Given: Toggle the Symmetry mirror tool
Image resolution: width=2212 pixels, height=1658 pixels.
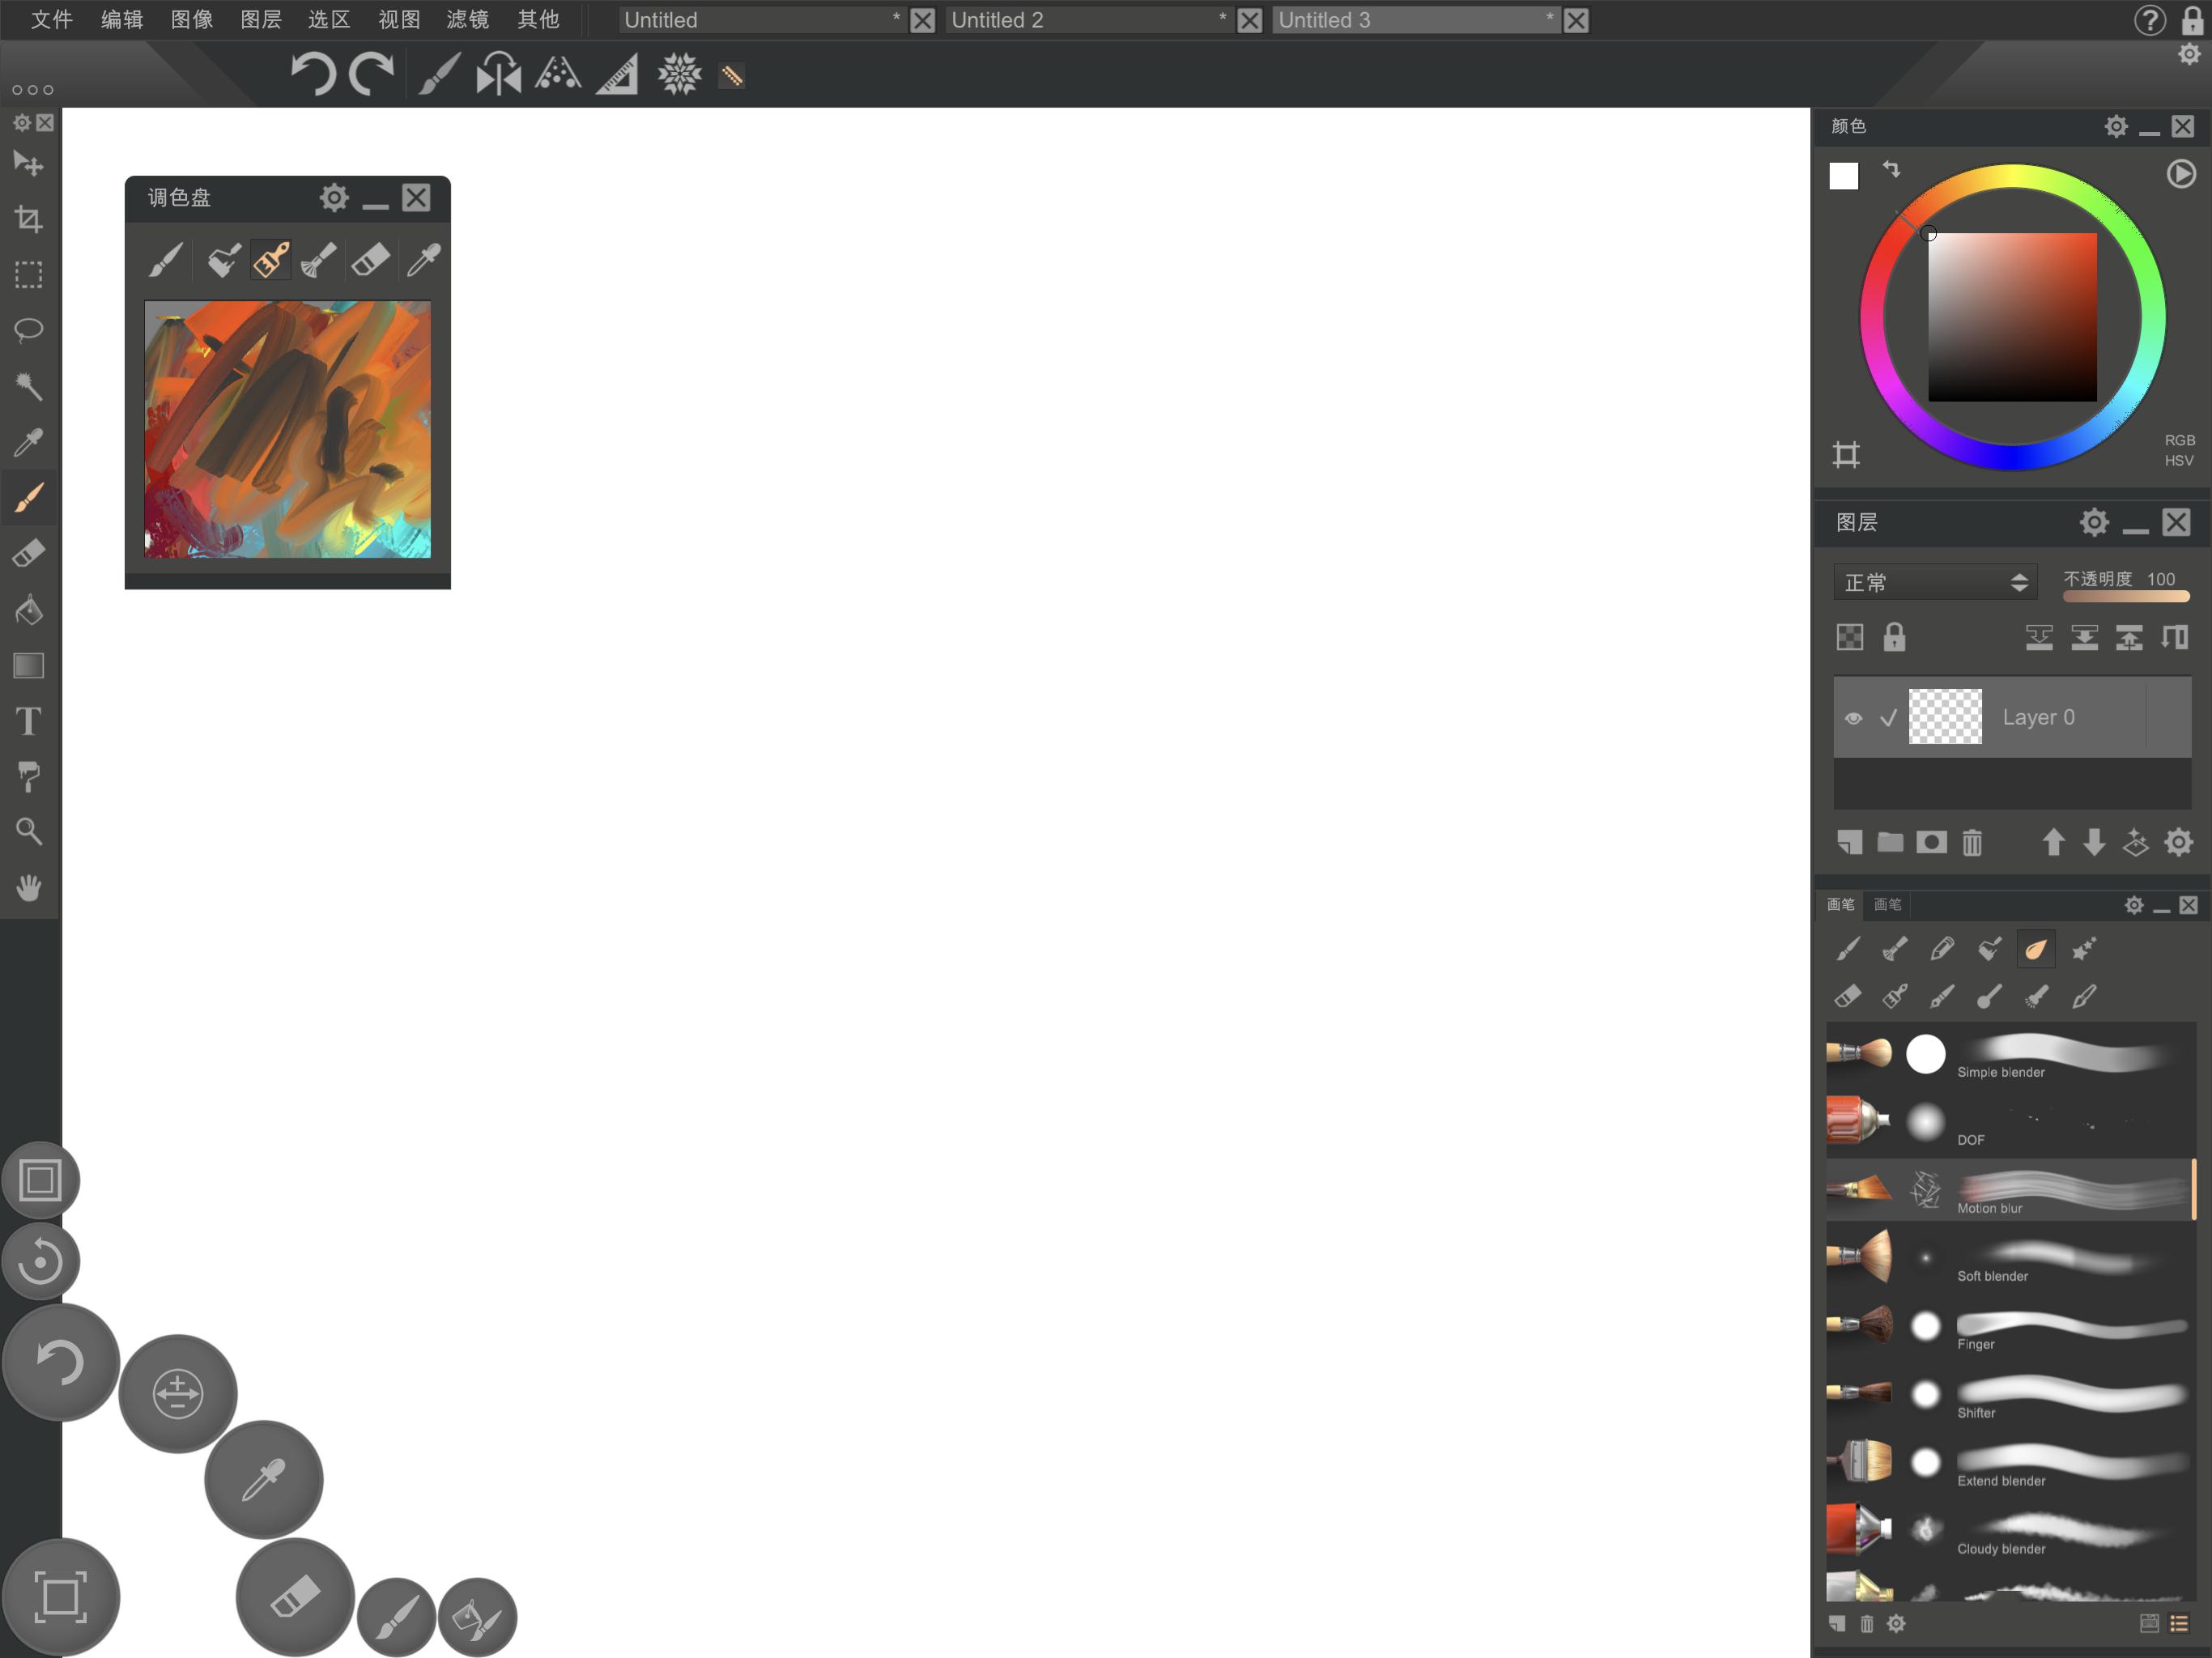Looking at the screenshot, I should [498, 74].
